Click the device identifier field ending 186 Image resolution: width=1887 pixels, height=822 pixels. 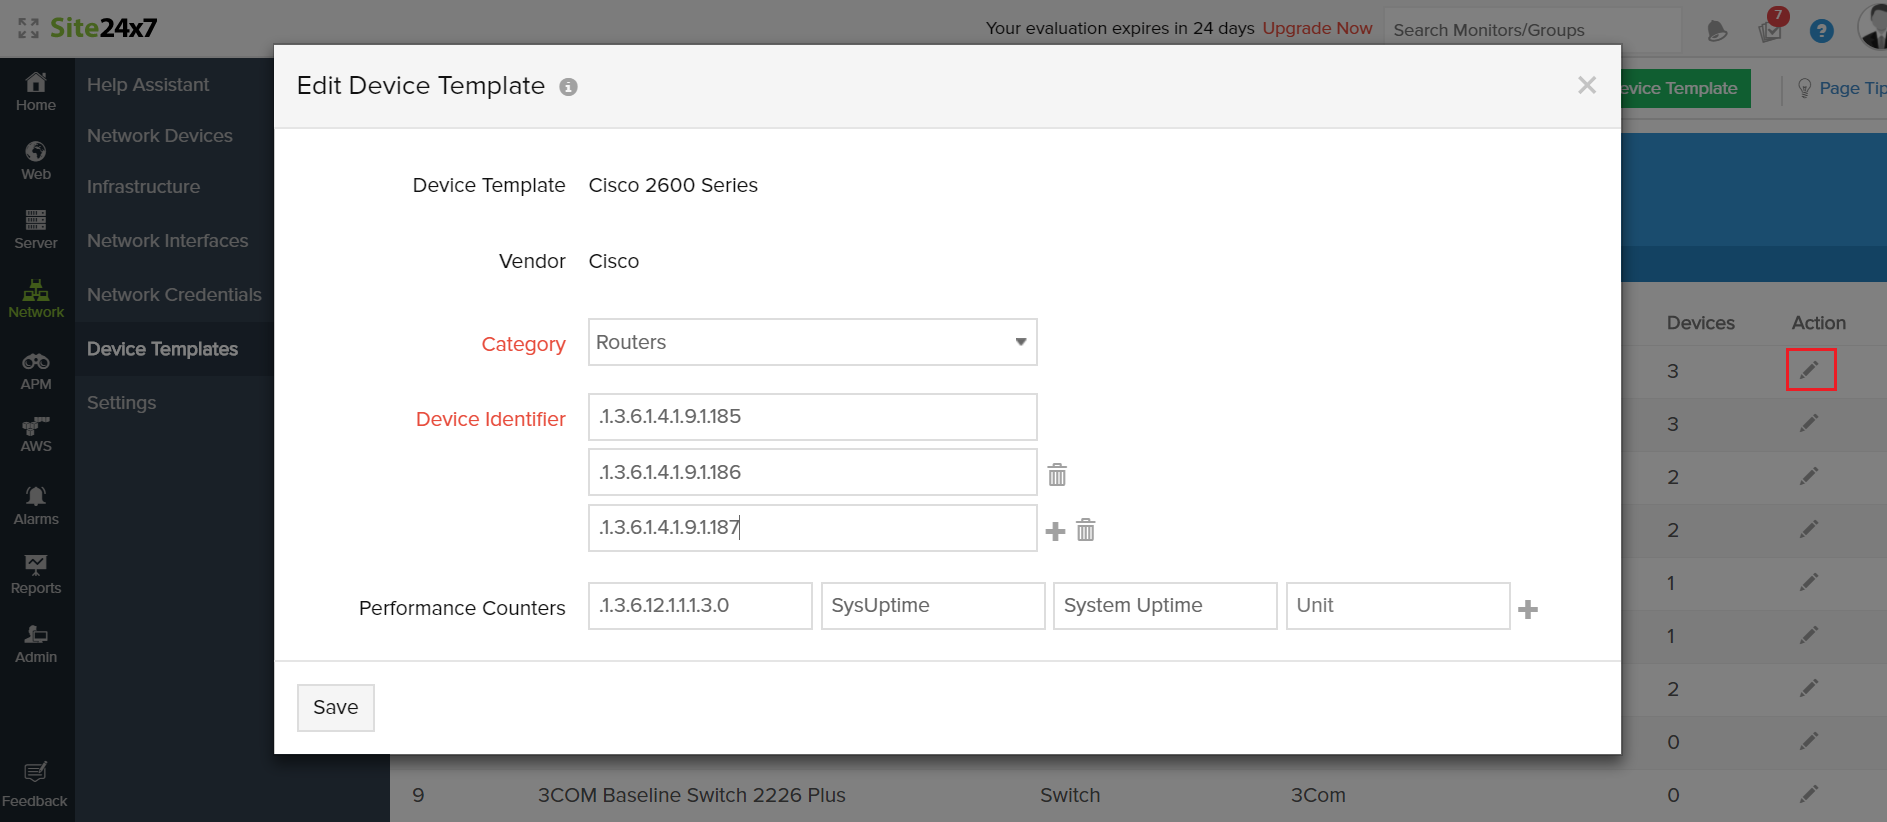tap(813, 472)
